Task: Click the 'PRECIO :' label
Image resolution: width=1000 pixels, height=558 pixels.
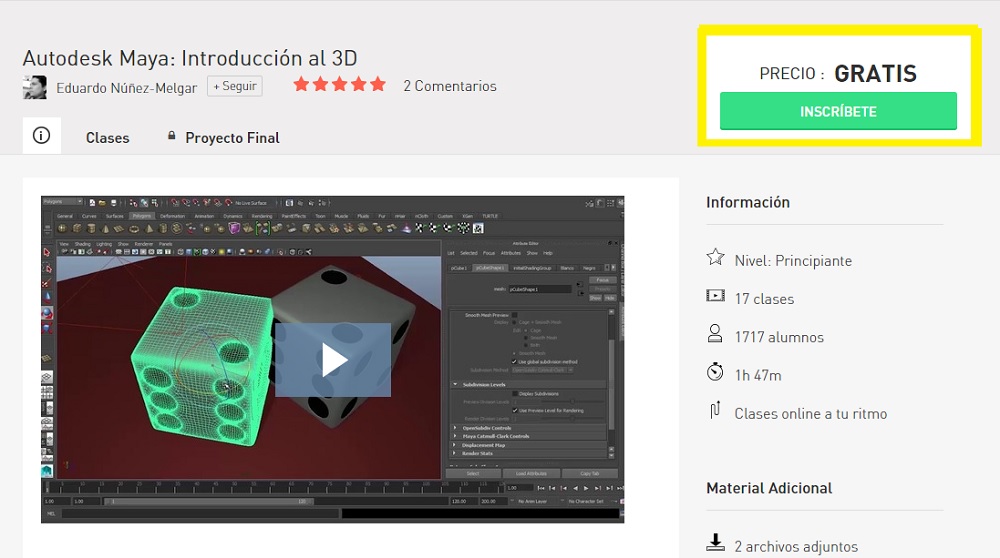Action: pyautogui.click(x=791, y=74)
